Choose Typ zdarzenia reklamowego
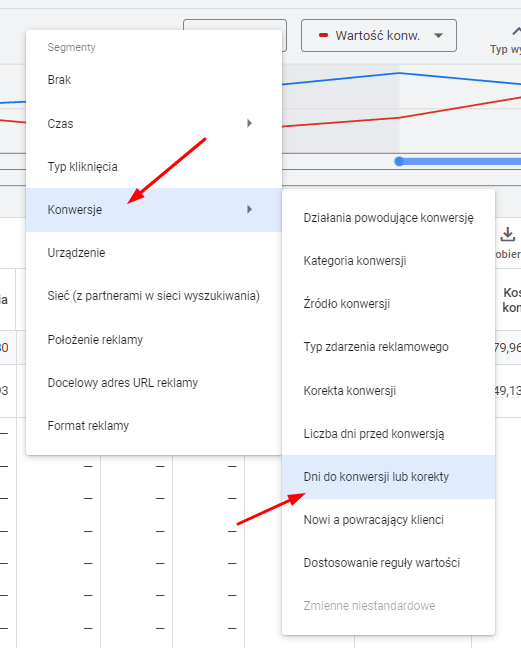 388,347
